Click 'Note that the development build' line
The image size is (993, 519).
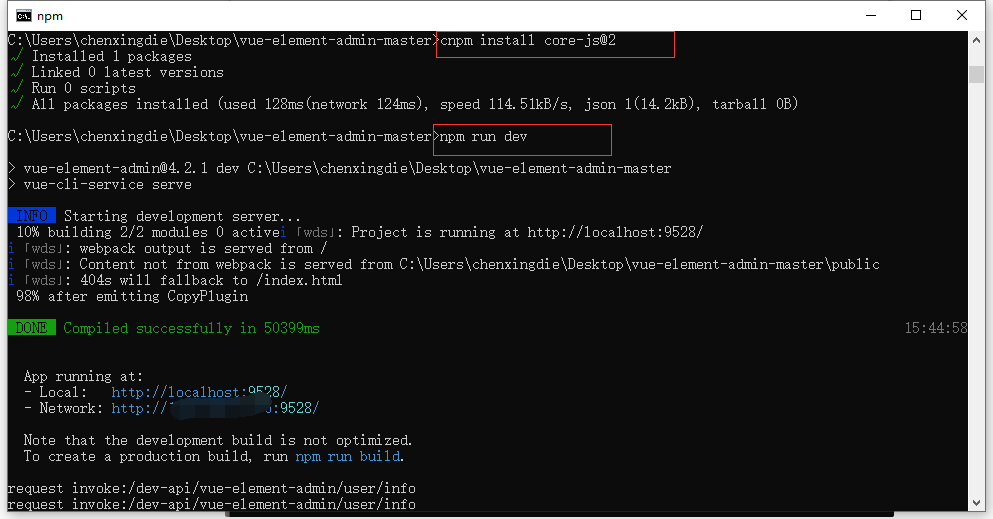point(218,440)
